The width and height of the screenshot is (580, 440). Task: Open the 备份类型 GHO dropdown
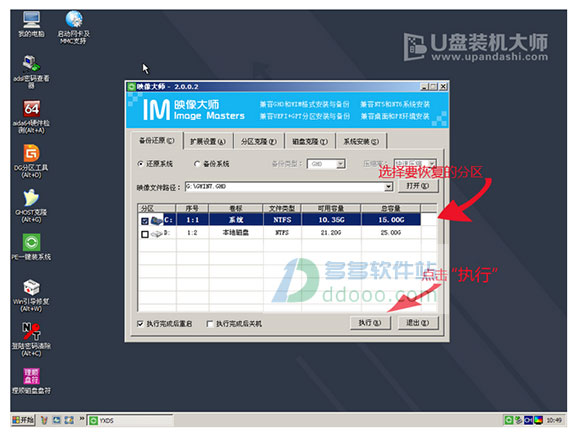341,164
